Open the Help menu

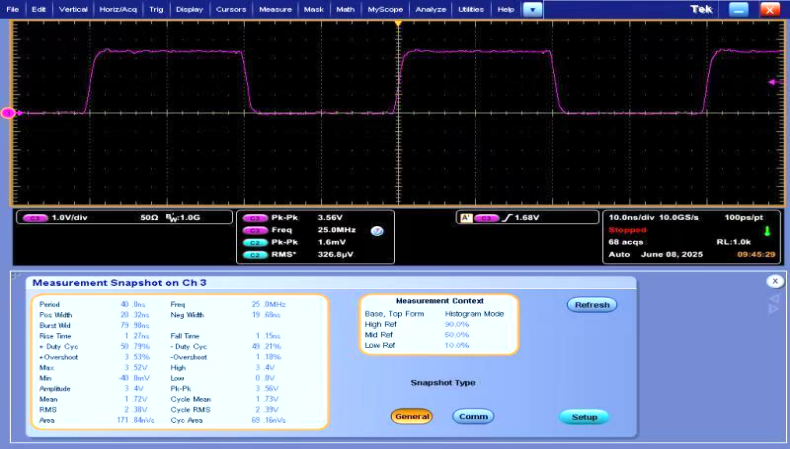click(505, 9)
